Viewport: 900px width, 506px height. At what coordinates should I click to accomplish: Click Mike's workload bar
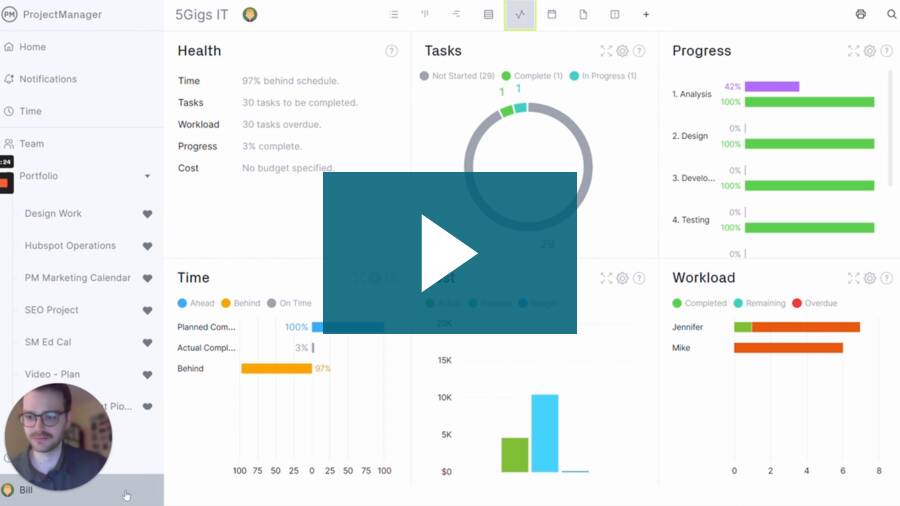pos(788,348)
